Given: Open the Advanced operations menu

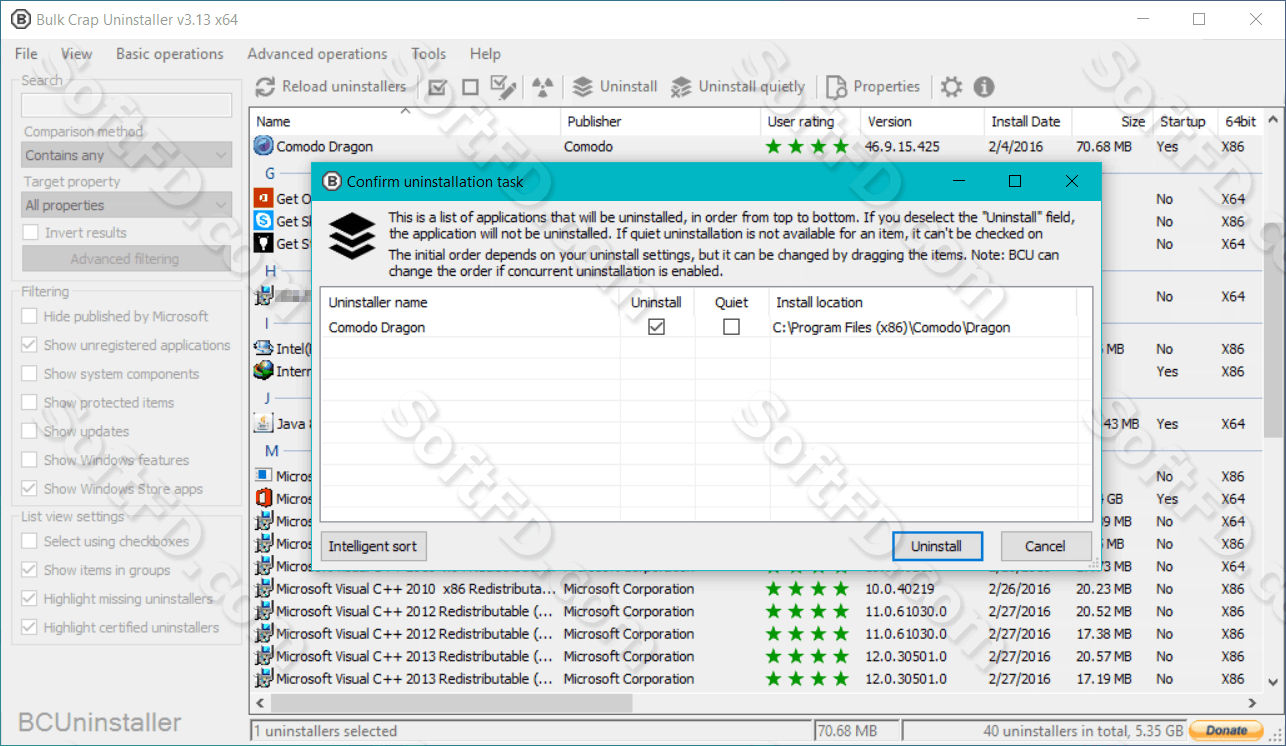Looking at the screenshot, I should (x=317, y=54).
